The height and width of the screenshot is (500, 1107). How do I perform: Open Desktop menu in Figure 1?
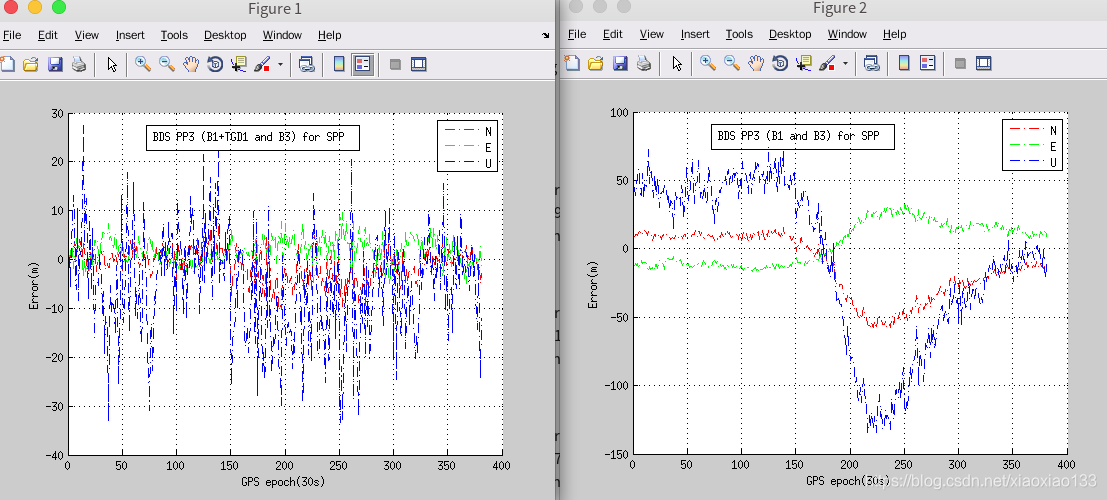point(225,35)
